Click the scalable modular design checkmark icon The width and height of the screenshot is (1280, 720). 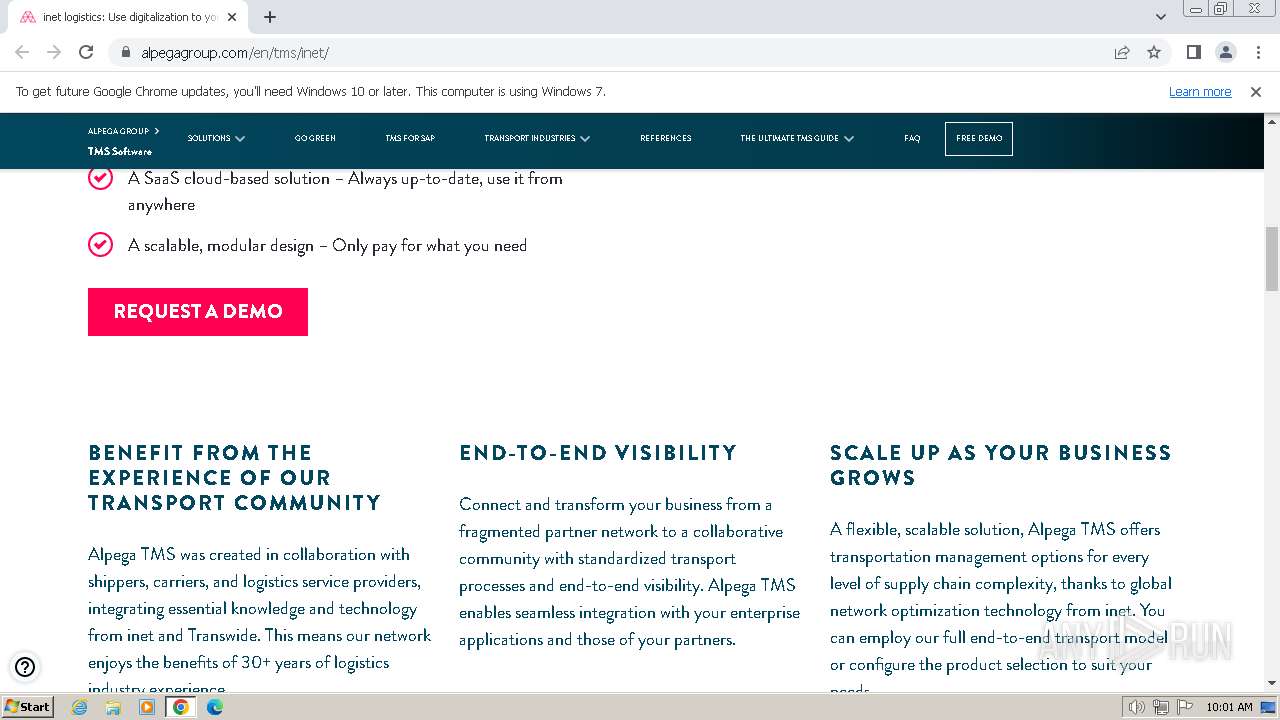coord(100,244)
